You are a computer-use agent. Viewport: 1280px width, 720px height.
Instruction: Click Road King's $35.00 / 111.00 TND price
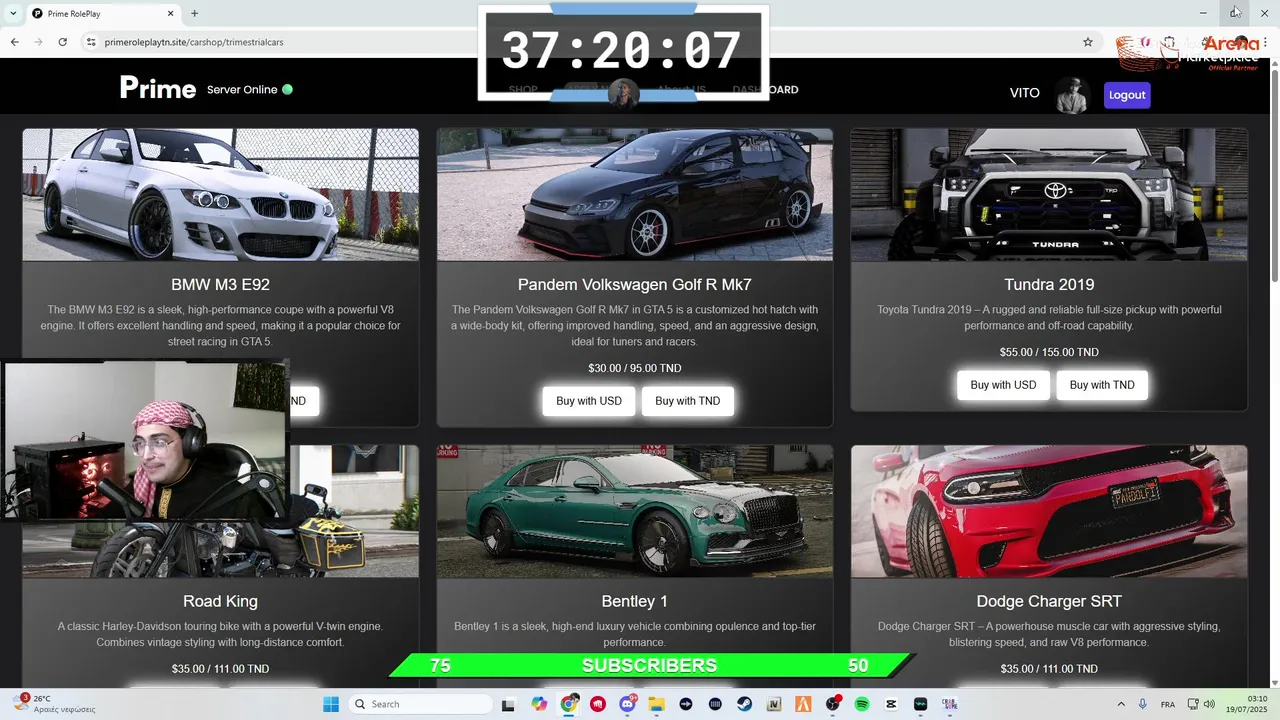coord(220,669)
